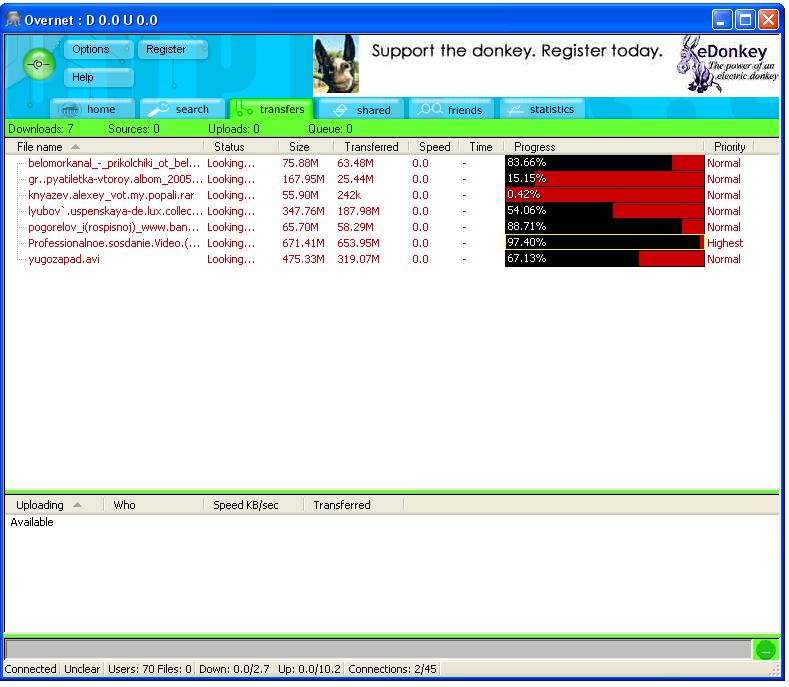Sort downloads by Transferred column header
Image resolution: width=789 pixels, height=687 pixels.
click(x=371, y=147)
